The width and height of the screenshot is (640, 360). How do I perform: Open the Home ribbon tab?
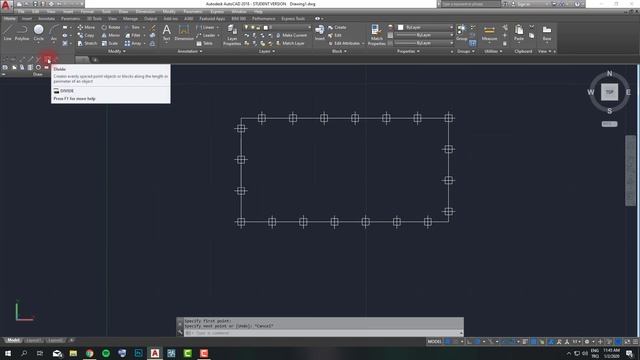coord(9,18)
